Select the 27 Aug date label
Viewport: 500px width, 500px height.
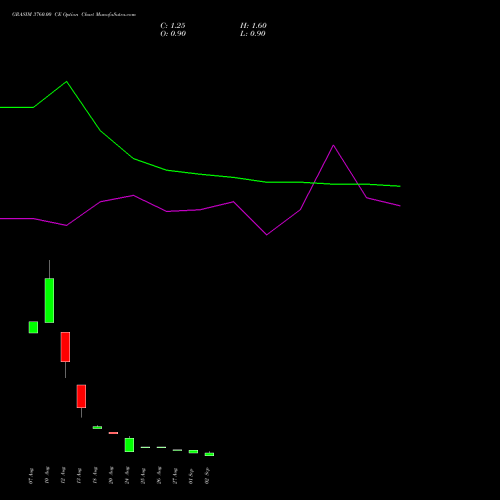pyautogui.click(x=175, y=476)
